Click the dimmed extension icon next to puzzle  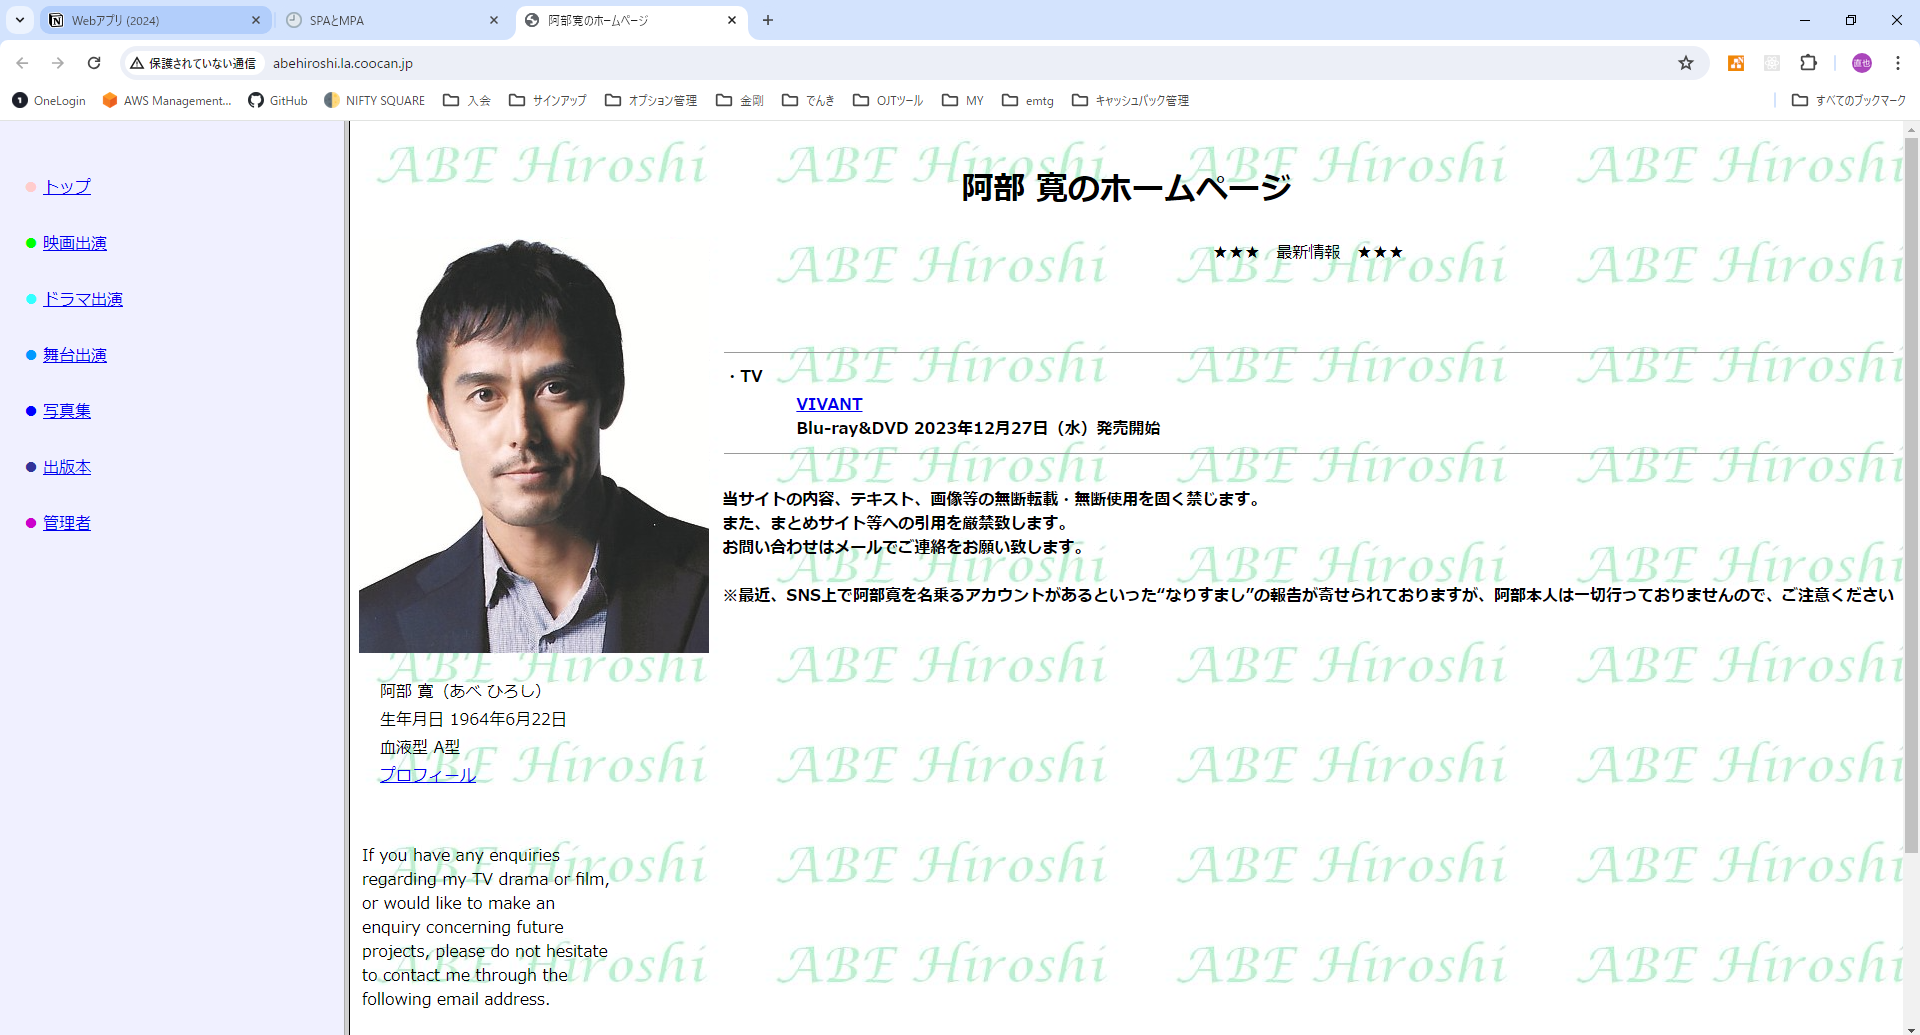1772,63
